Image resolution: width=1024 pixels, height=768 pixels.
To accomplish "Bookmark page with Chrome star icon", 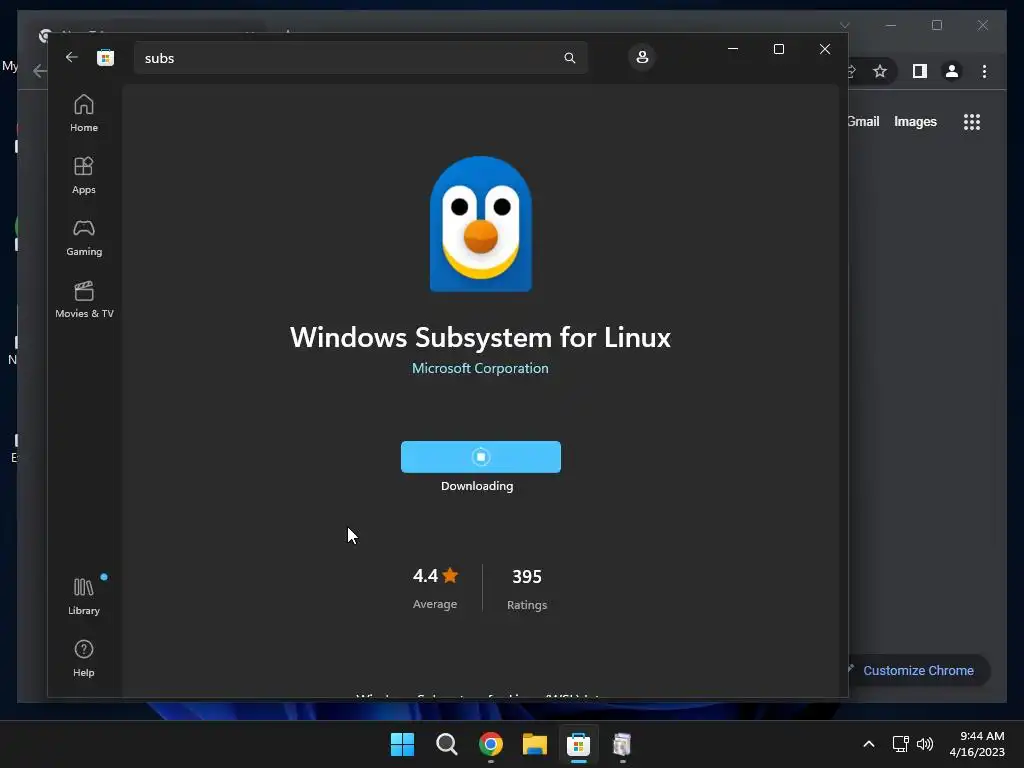I will (x=880, y=71).
